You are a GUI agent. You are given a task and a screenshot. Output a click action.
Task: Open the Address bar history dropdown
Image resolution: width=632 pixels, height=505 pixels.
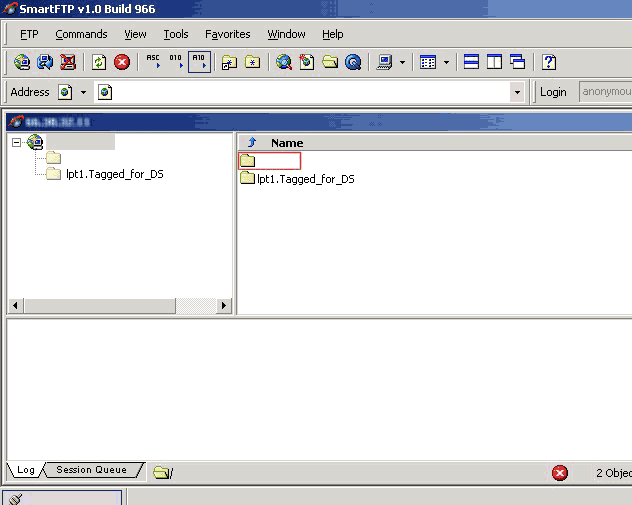[517, 92]
